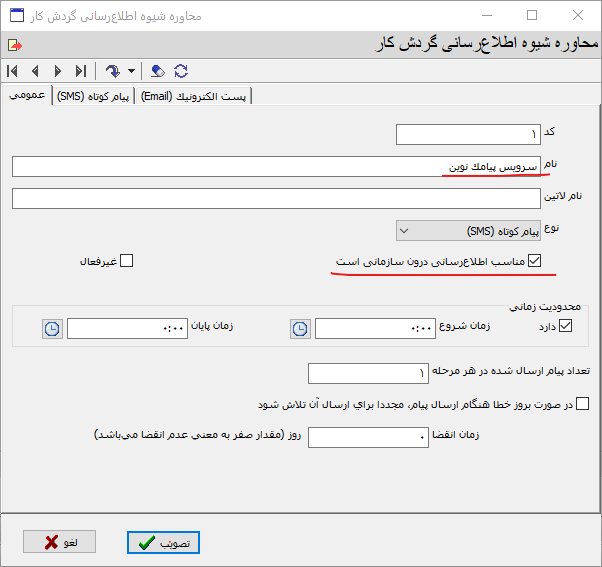The width and height of the screenshot is (602, 567).
Task: Toggle the غیرفعال checkbox
Action: 126,262
